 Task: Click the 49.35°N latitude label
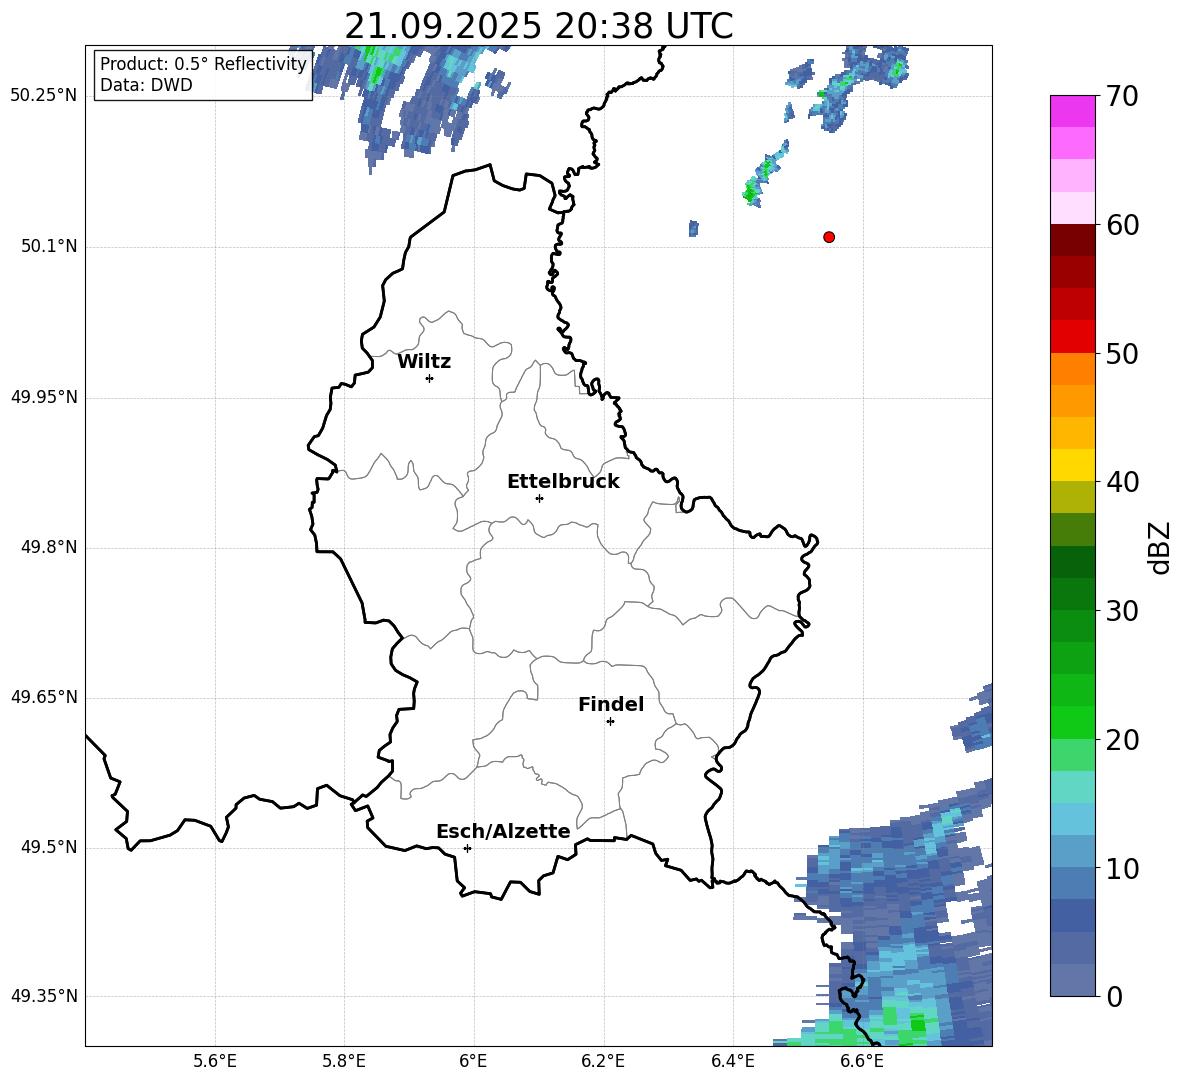click(44, 996)
